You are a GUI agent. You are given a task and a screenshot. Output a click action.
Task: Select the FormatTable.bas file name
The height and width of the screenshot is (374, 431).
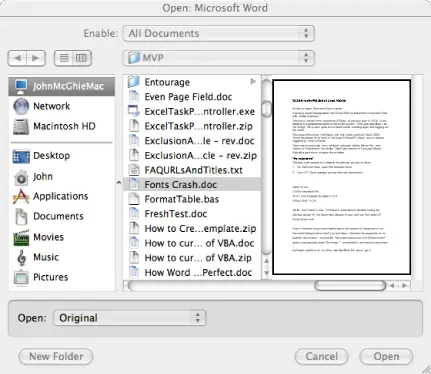[182, 199]
